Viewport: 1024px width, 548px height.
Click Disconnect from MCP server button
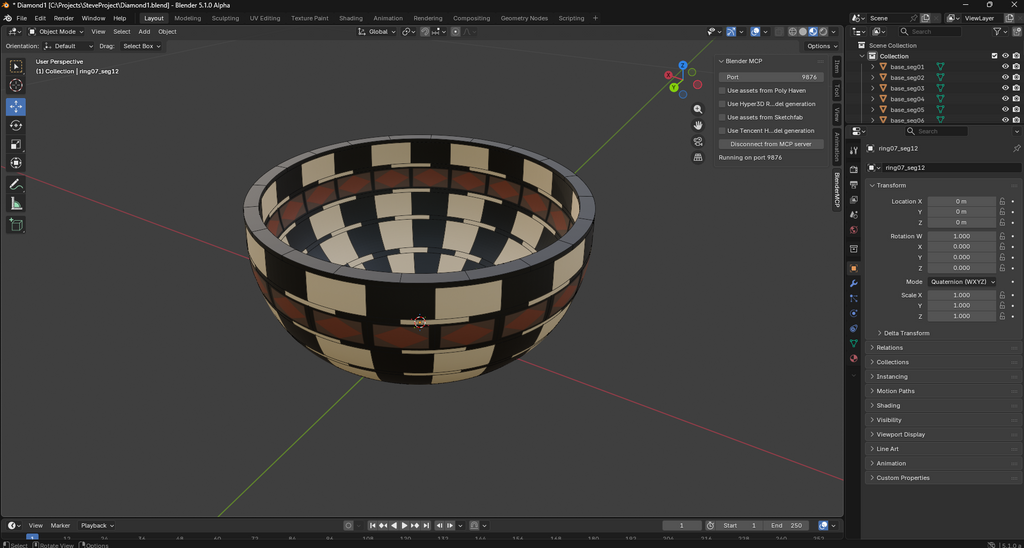[x=771, y=144]
